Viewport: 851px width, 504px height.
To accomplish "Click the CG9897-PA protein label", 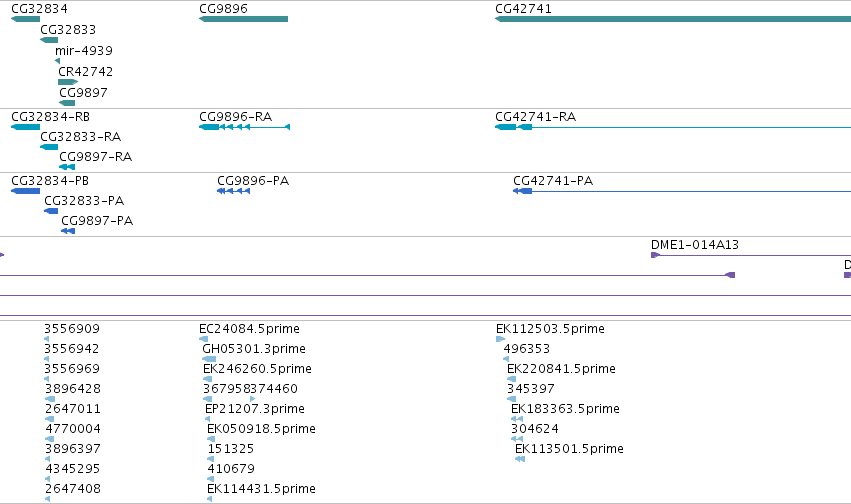I will (97, 221).
